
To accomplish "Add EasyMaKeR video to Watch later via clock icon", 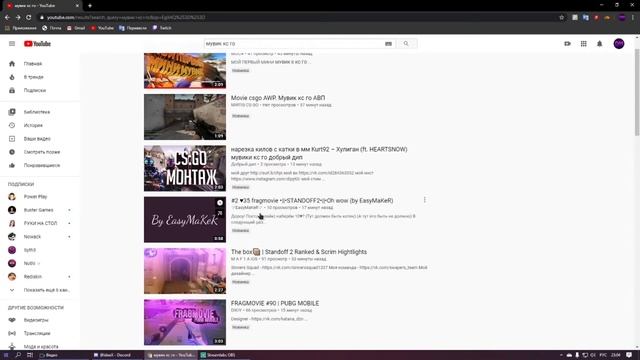I will 220,203.
